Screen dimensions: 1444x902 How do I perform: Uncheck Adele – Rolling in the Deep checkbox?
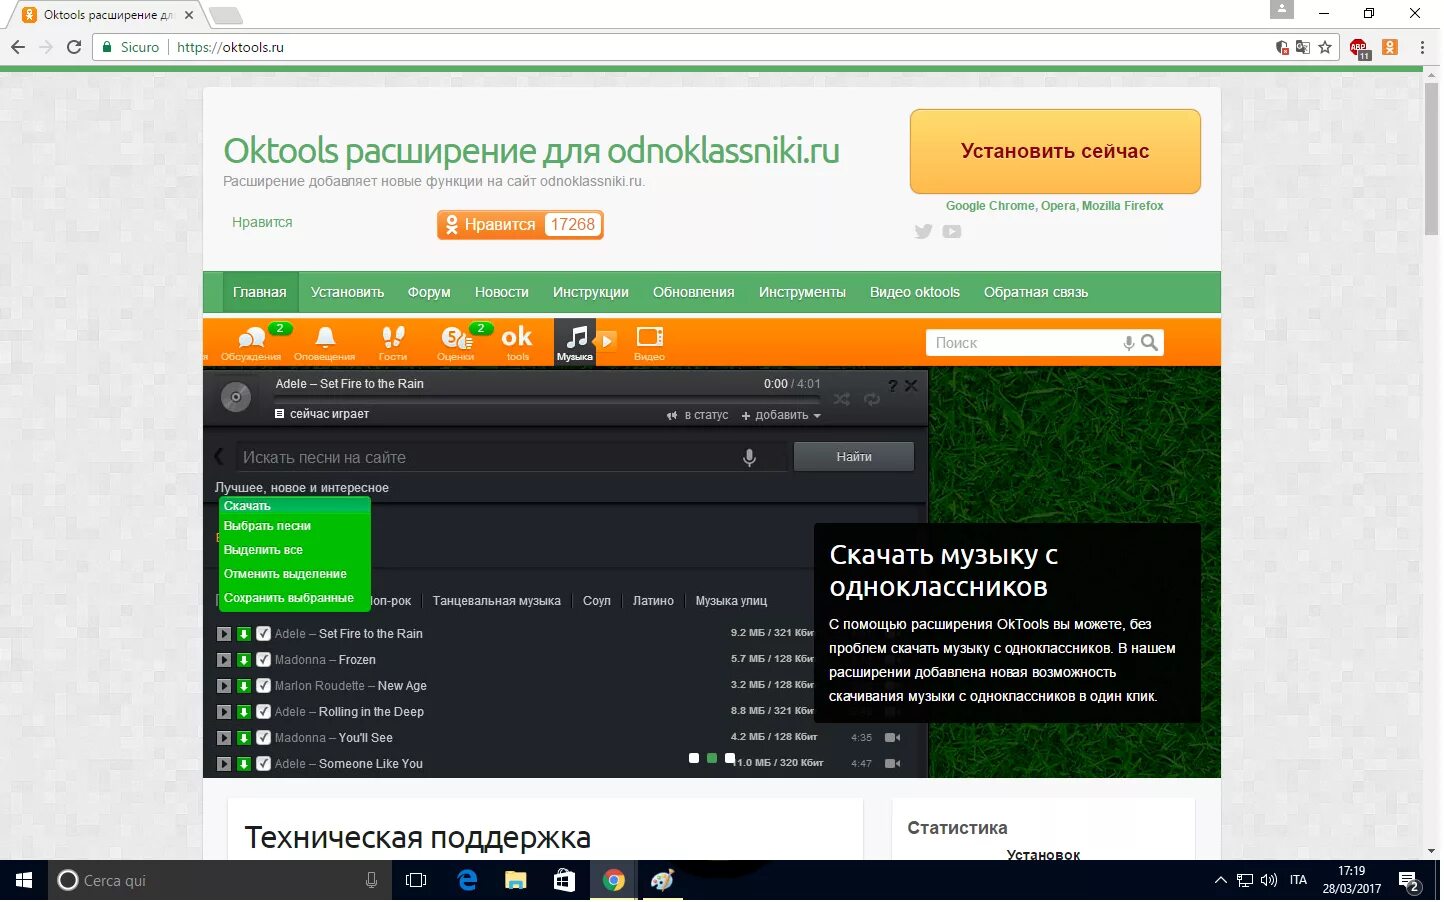[264, 713]
